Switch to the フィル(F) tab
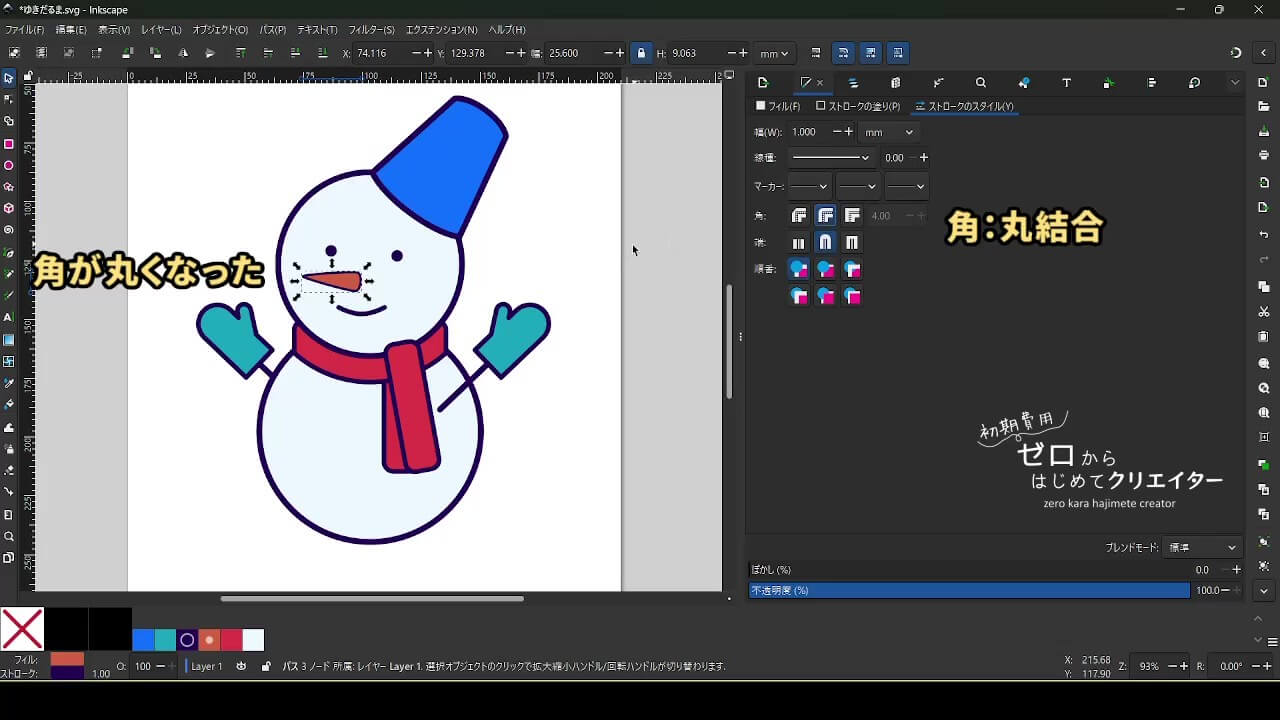The image size is (1280, 720). (778, 106)
